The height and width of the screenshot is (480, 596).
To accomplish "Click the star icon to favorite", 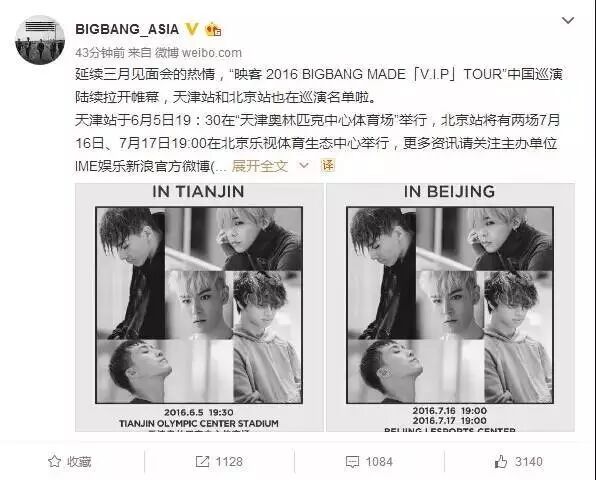I will [x=54, y=461].
